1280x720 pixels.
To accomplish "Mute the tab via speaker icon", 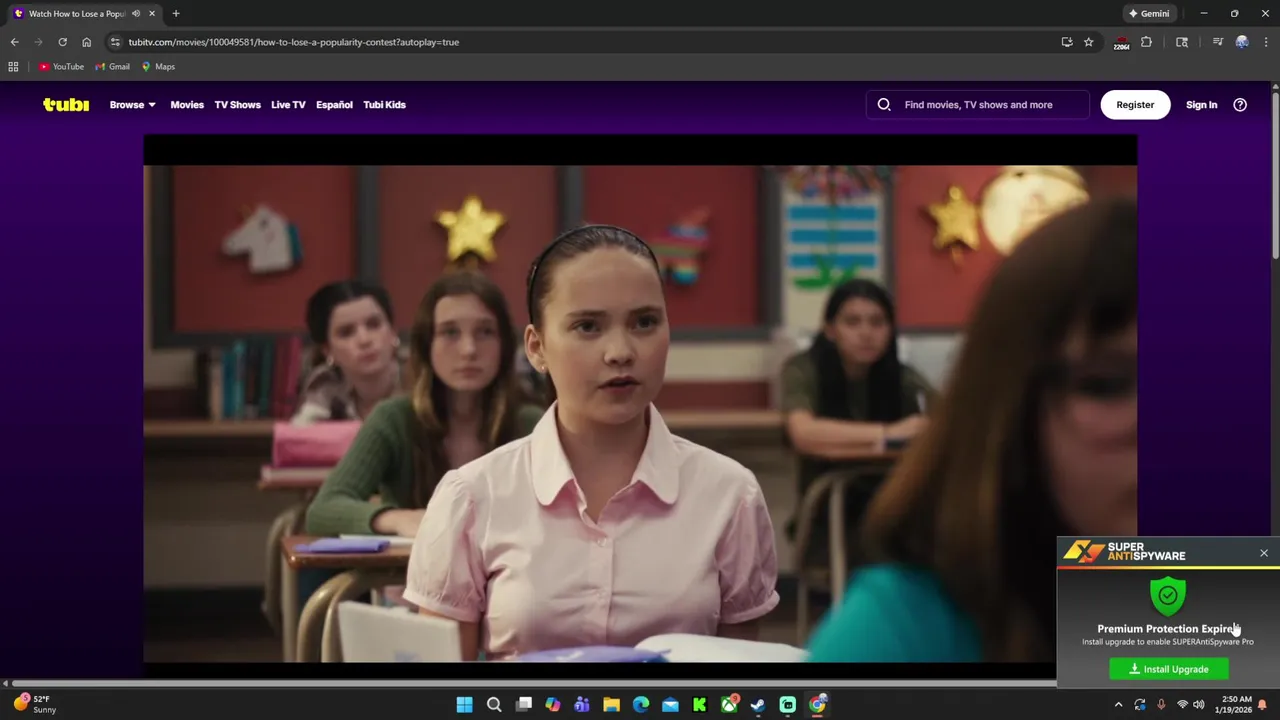I will (136, 14).
